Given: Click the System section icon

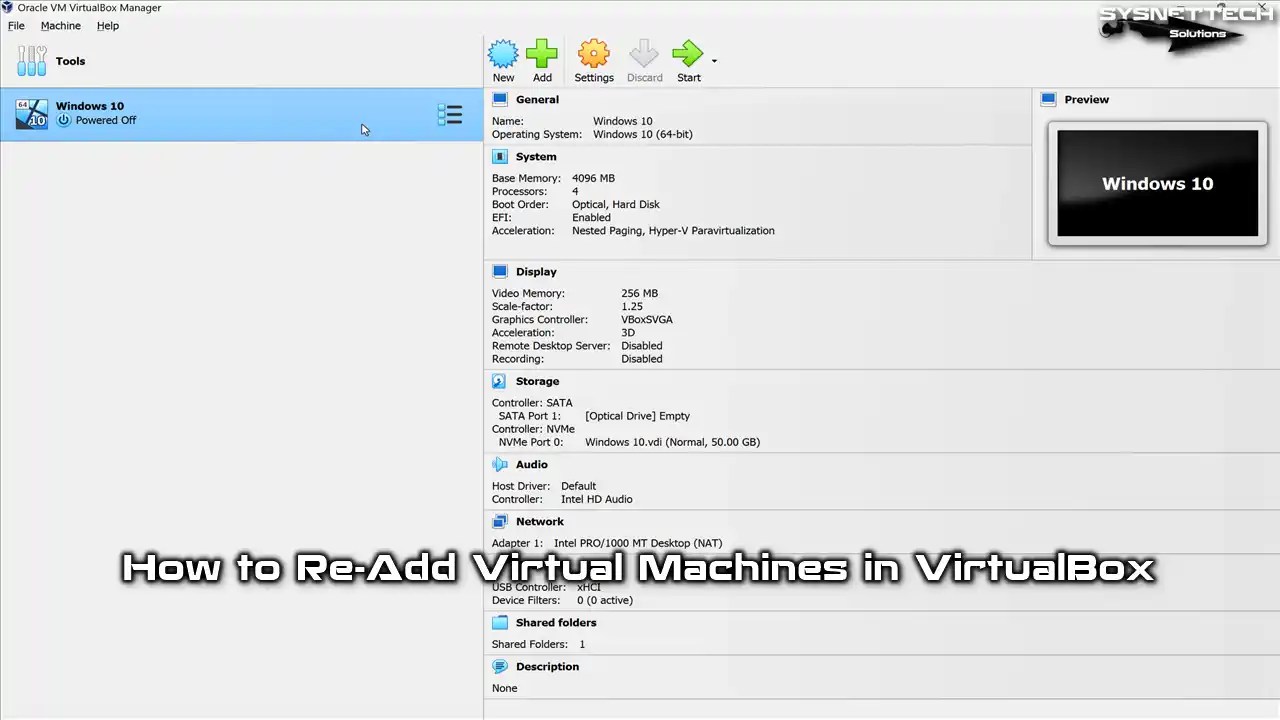Looking at the screenshot, I should (499, 156).
